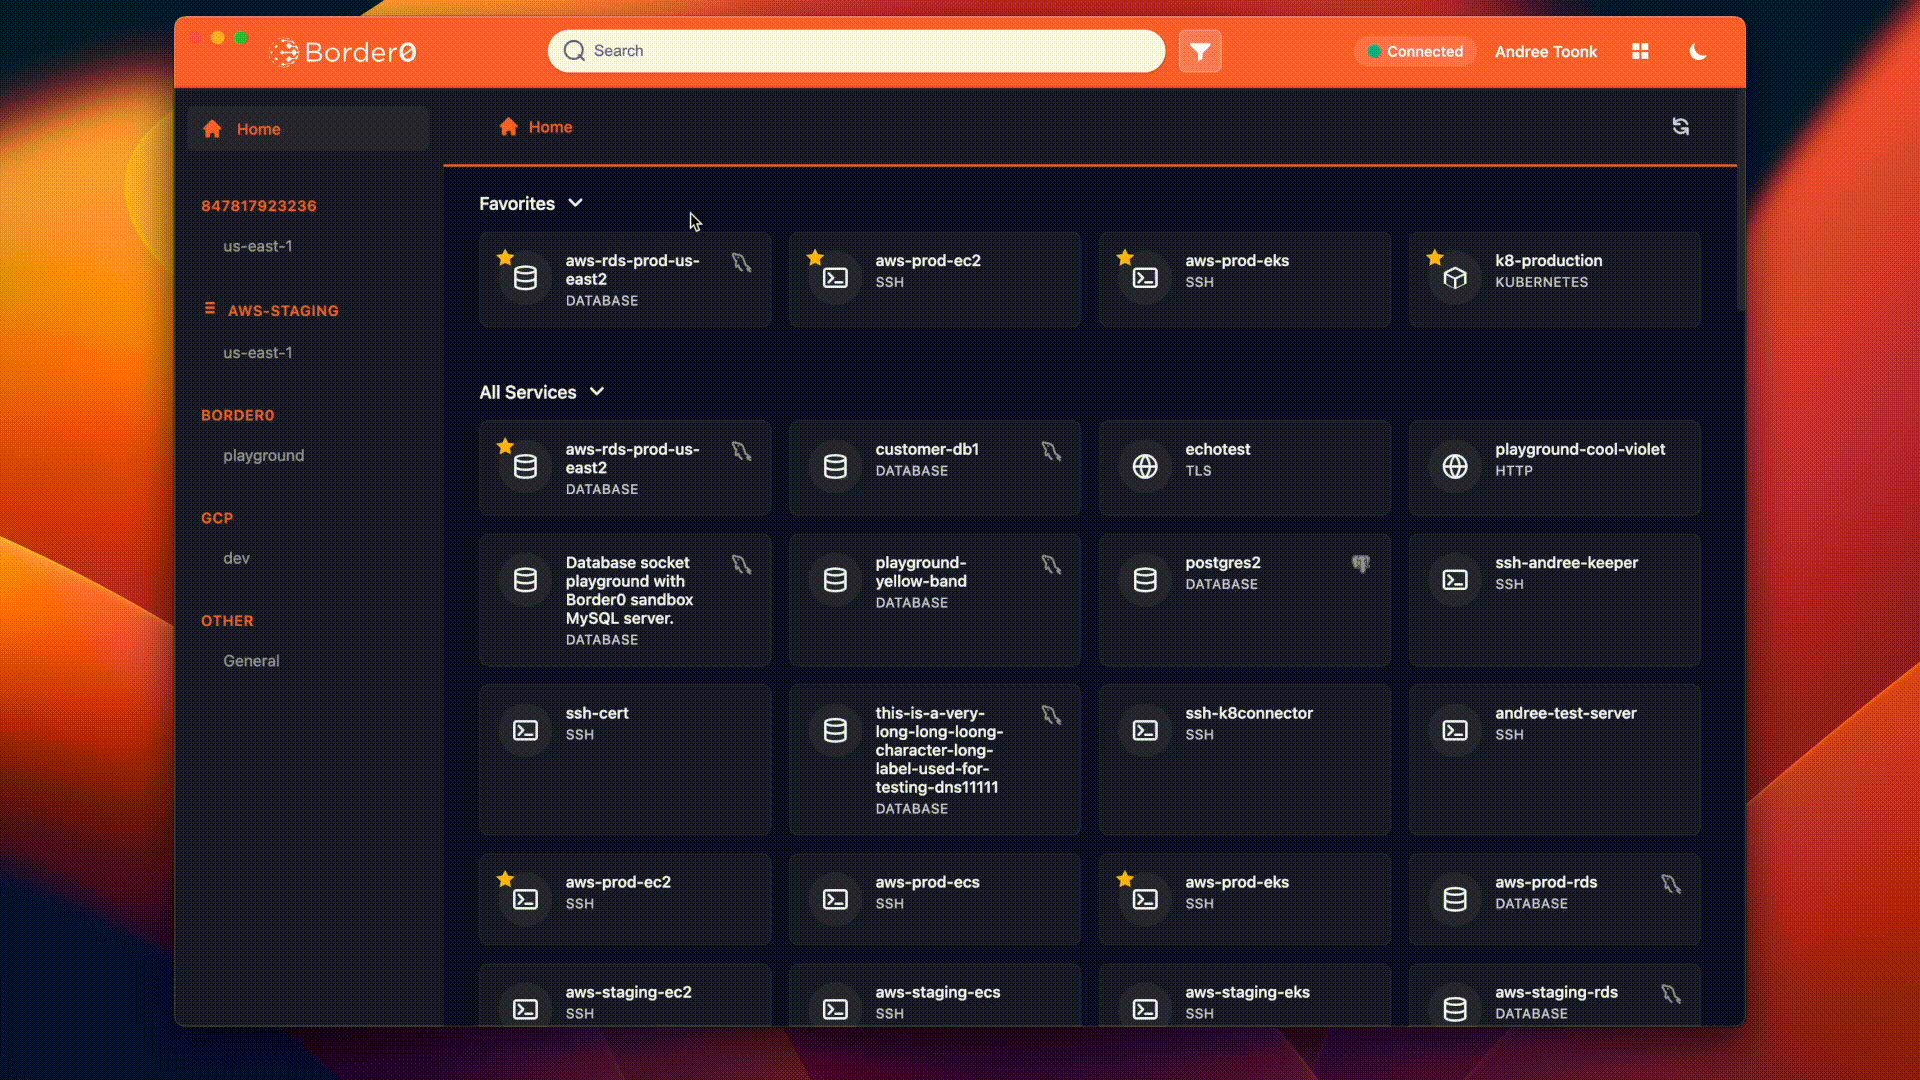Viewport: 1920px width, 1080px height.
Task: Open playground under BORDER0 sidebar
Action: tap(263, 455)
